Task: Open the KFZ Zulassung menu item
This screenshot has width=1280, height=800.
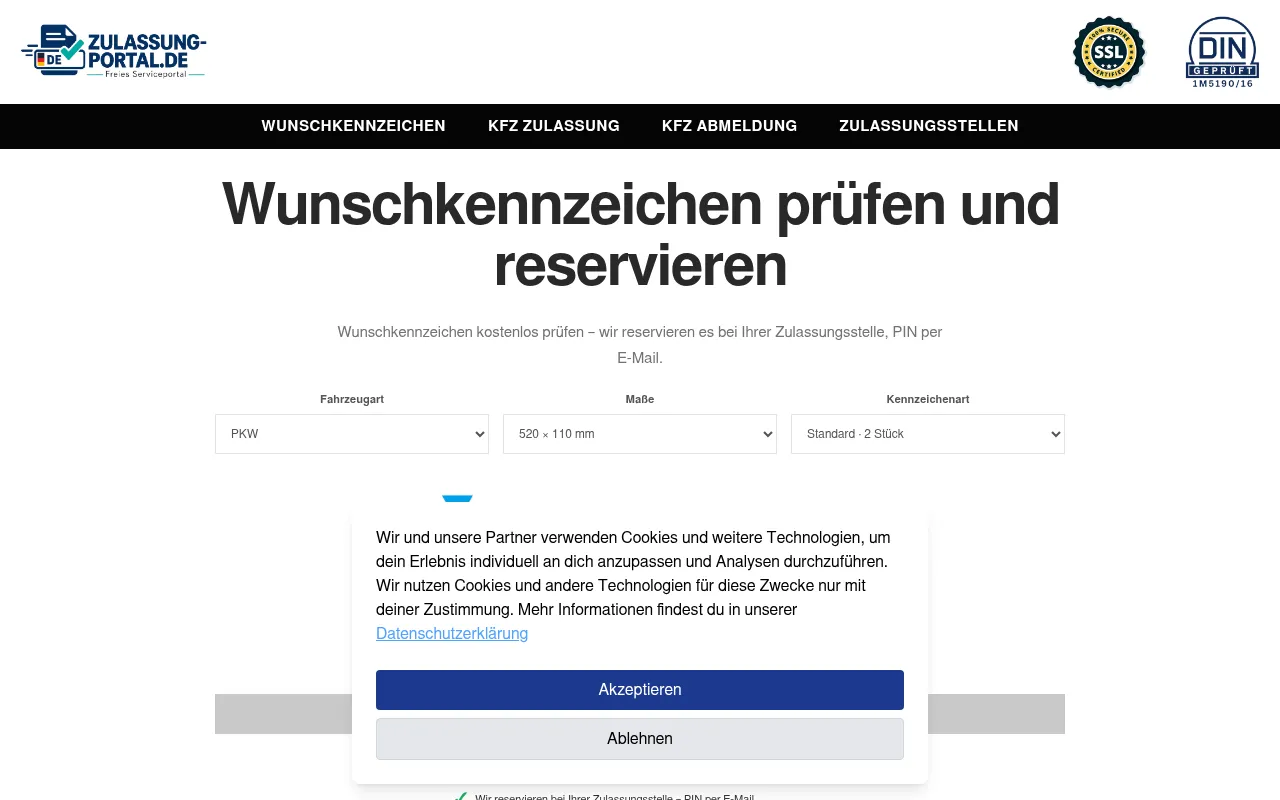Action: pos(554,126)
